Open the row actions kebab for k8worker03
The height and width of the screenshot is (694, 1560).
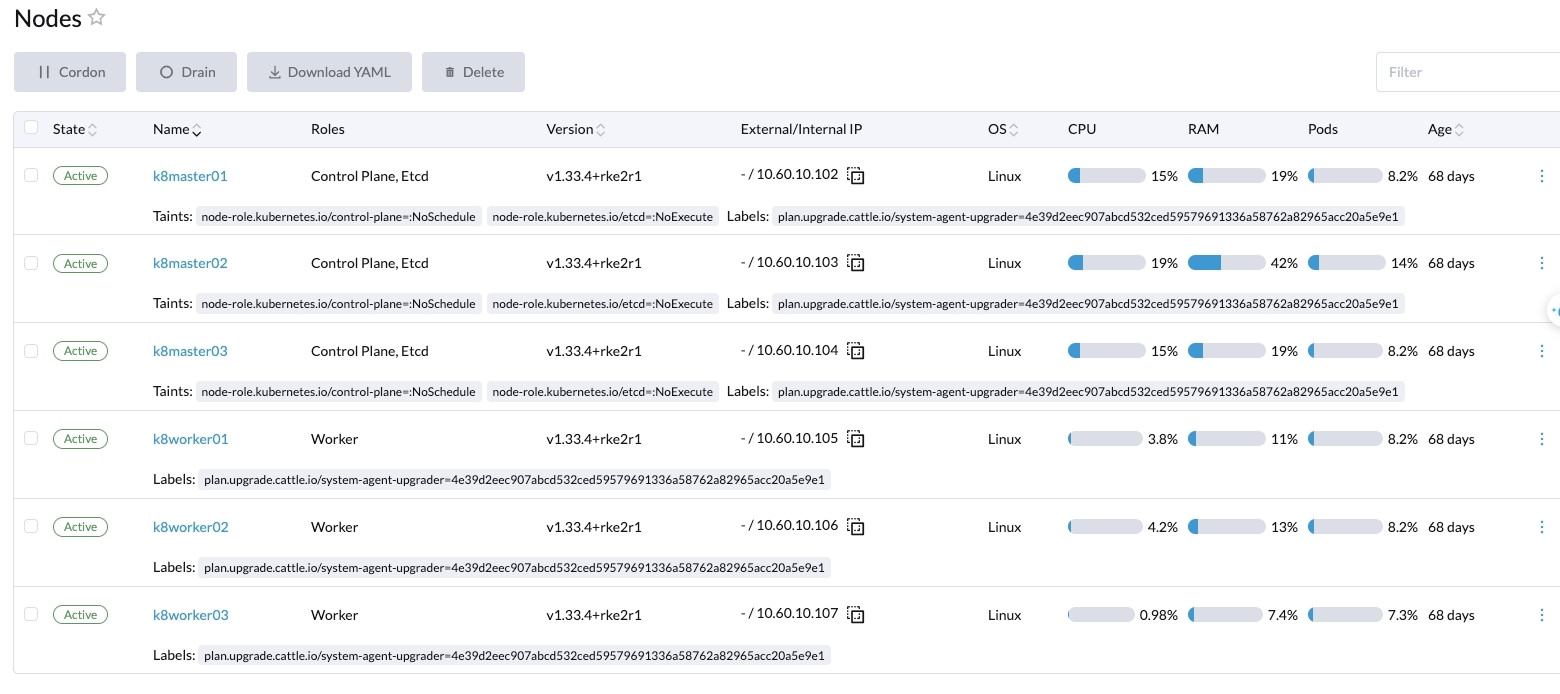coord(1542,615)
